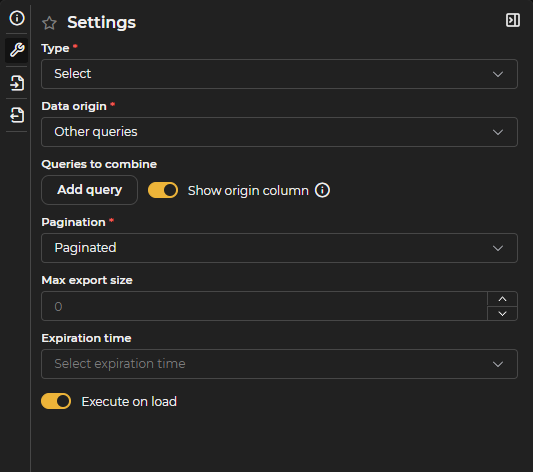Increase Max export size value
The height and width of the screenshot is (472, 533).
click(x=502, y=299)
